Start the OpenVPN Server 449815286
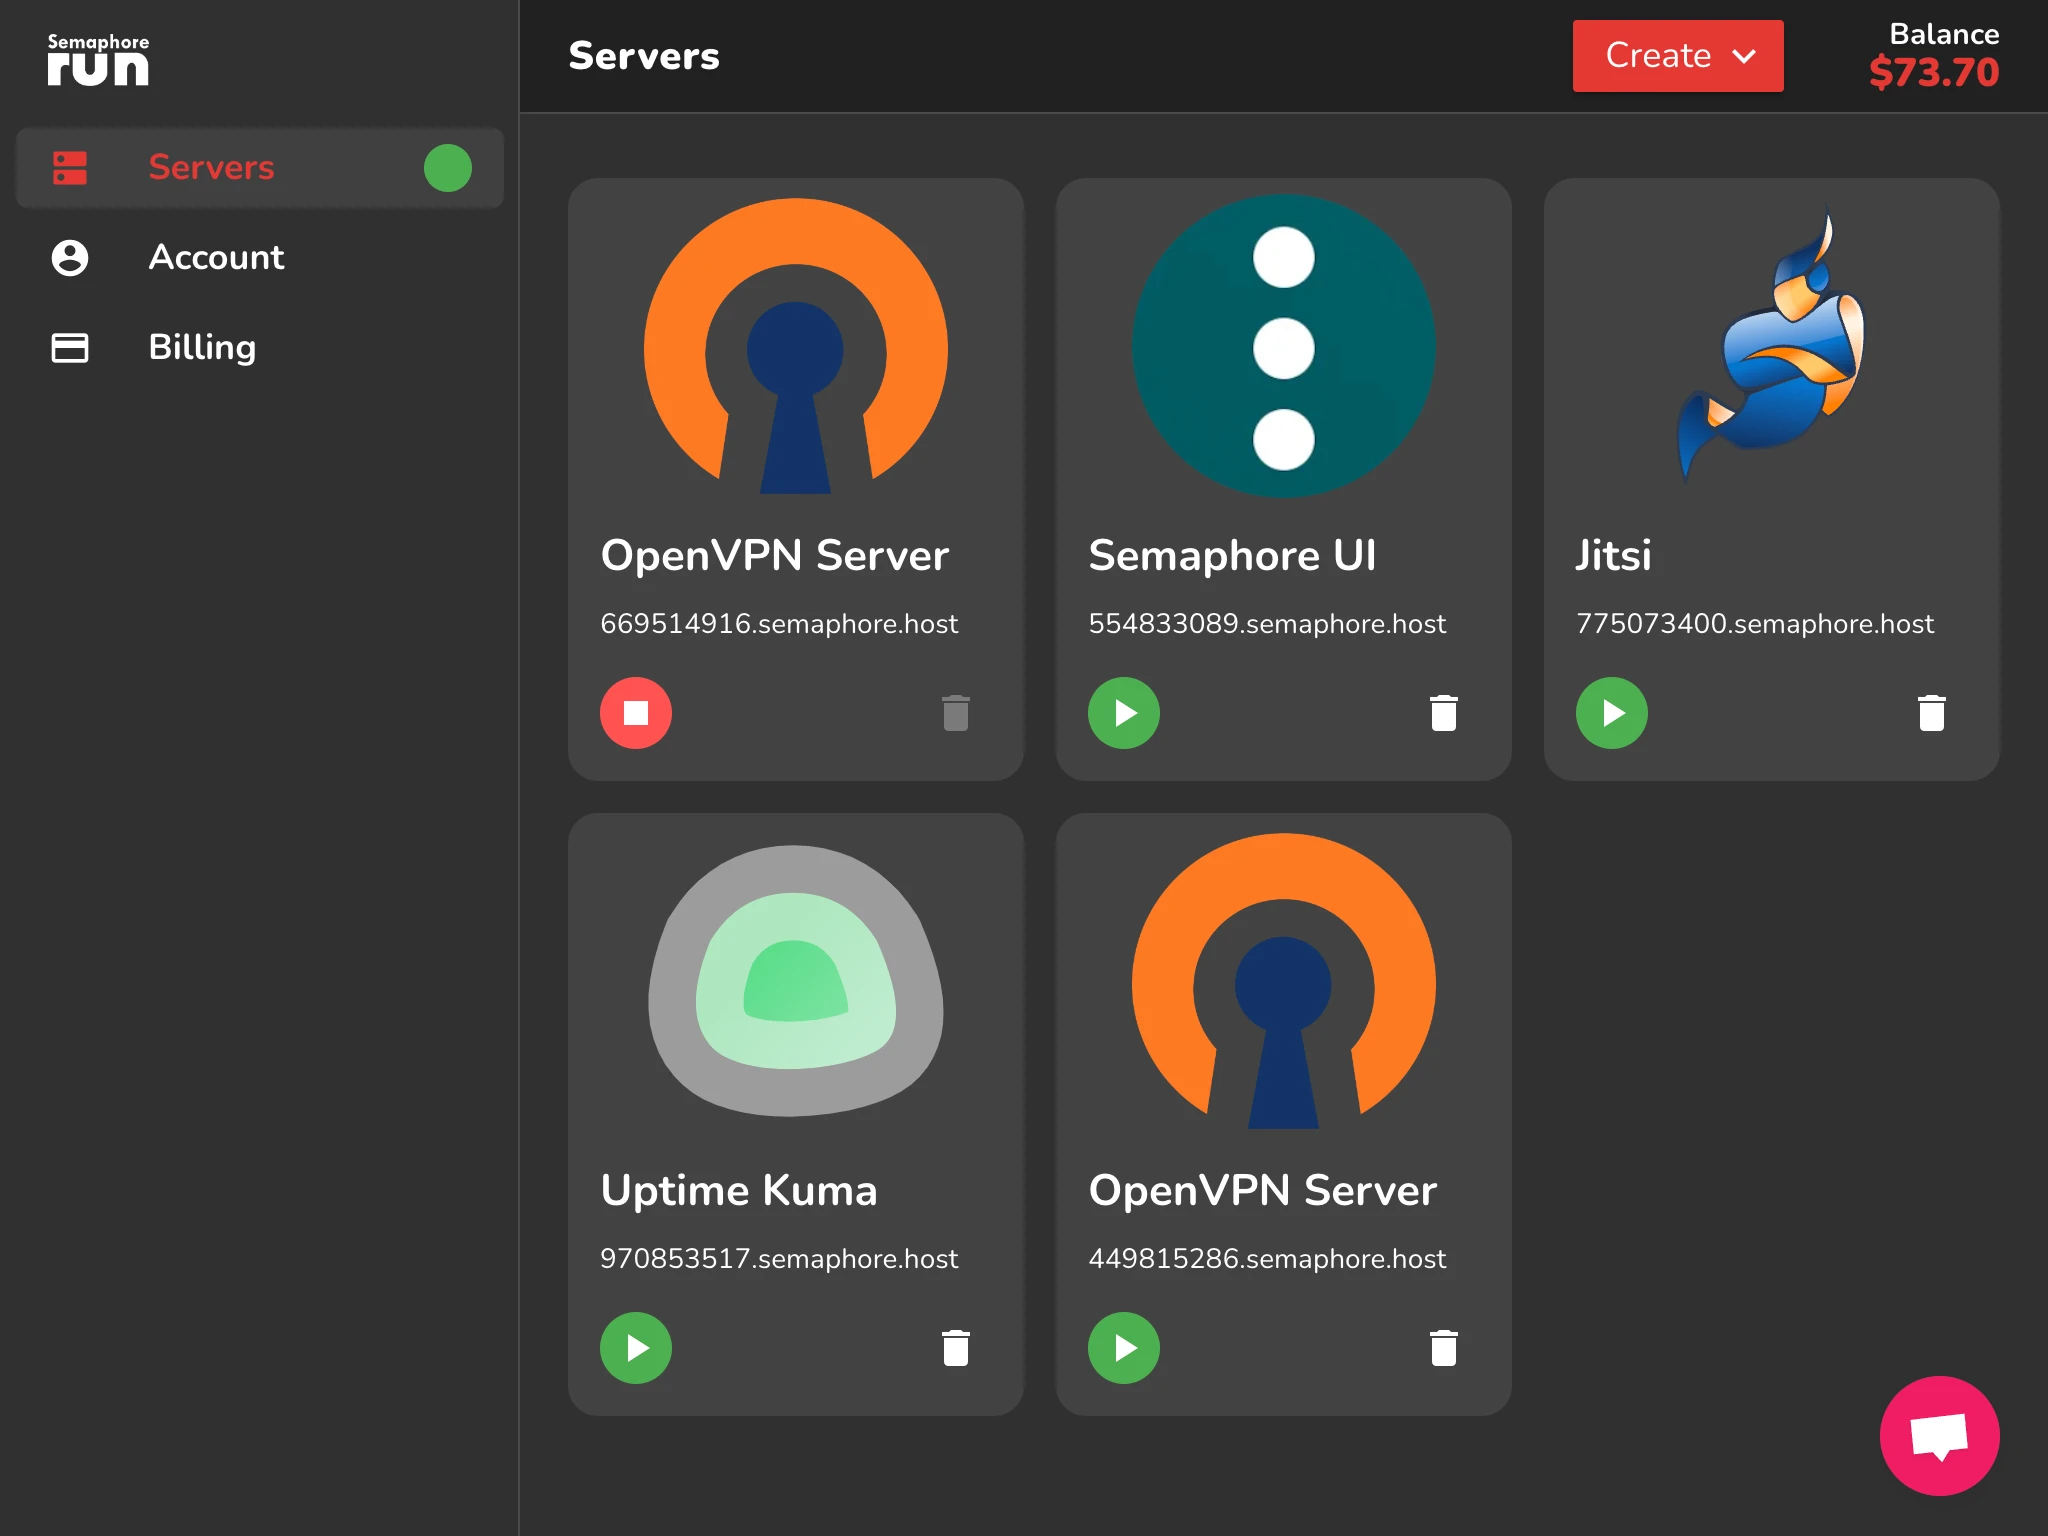This screenshot has width=2048, height=1536. [1124, 1348]
